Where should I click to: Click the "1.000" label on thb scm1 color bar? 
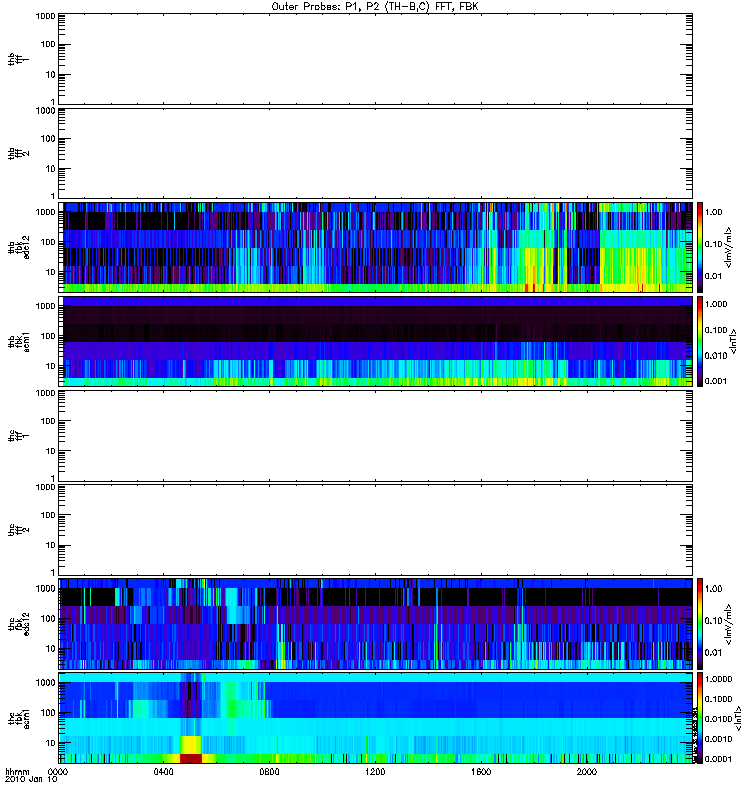pyautogui.click(x=716, y=304)
